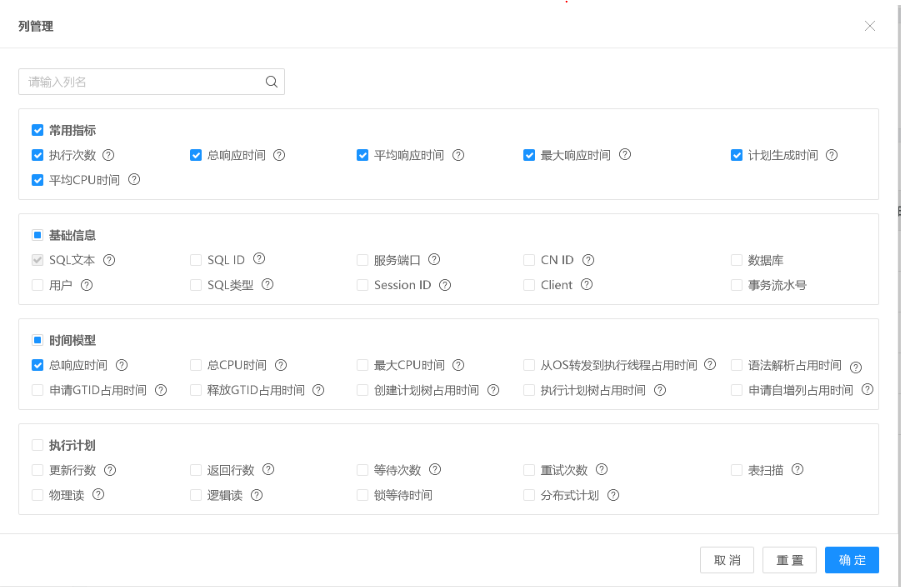Click the 确定 confirm button
Image resolution: width=901 pixels, height=587 pixels.
[x=851, y=559]
